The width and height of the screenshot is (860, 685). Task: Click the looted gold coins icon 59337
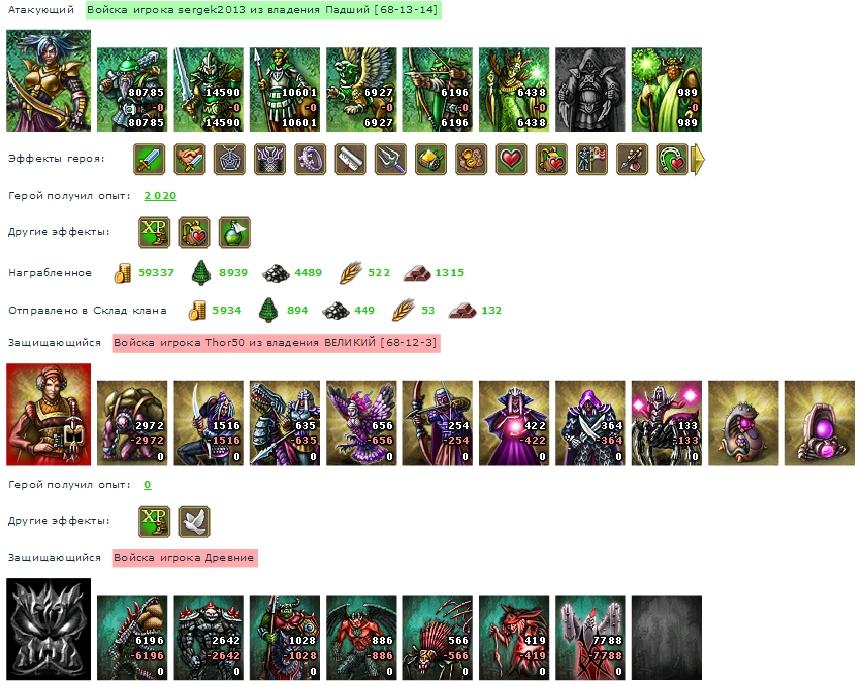tap(122, 273)
